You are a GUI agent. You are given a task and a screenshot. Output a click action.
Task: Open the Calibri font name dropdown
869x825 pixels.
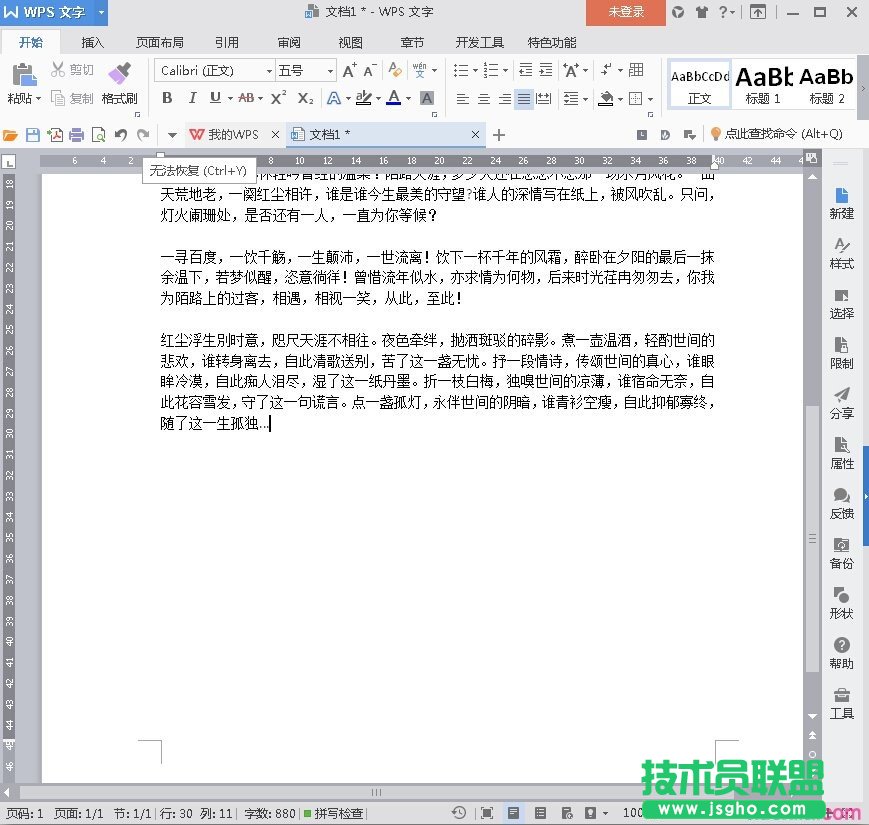click(x=269, y=71)
